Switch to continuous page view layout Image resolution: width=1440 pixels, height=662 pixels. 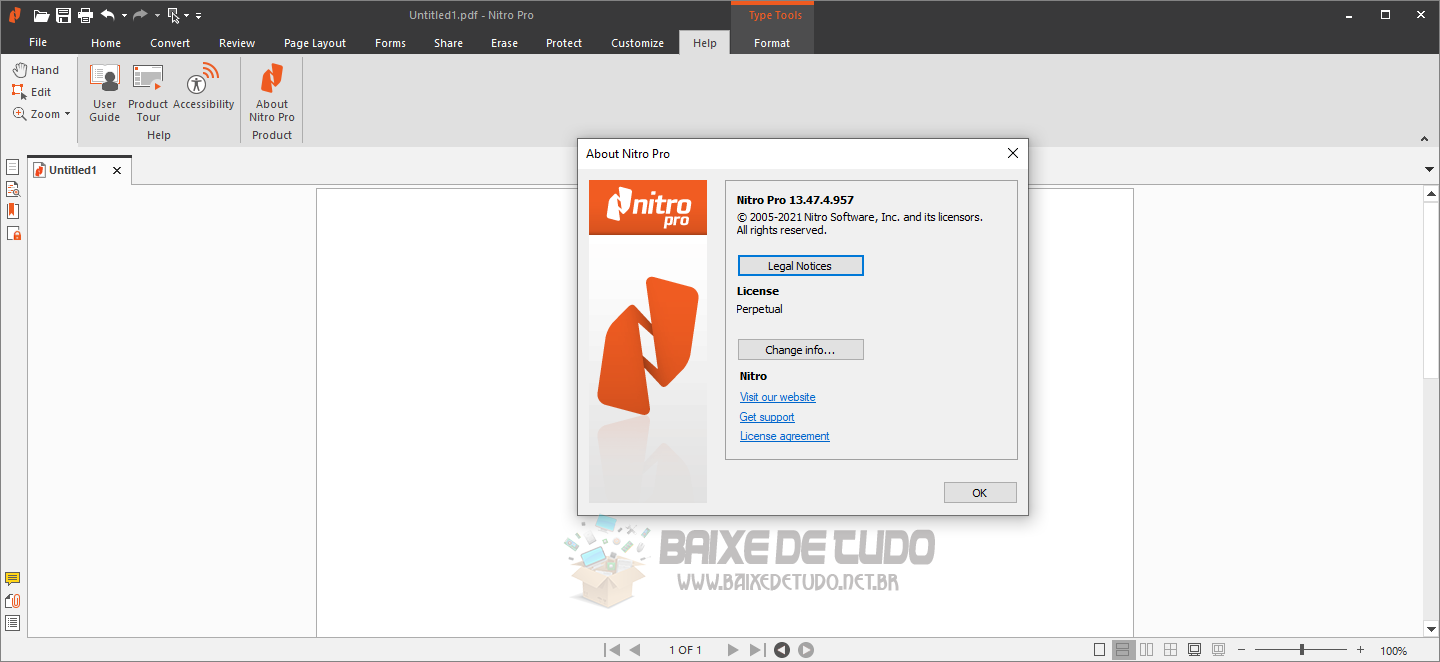tap(1124, 650)
